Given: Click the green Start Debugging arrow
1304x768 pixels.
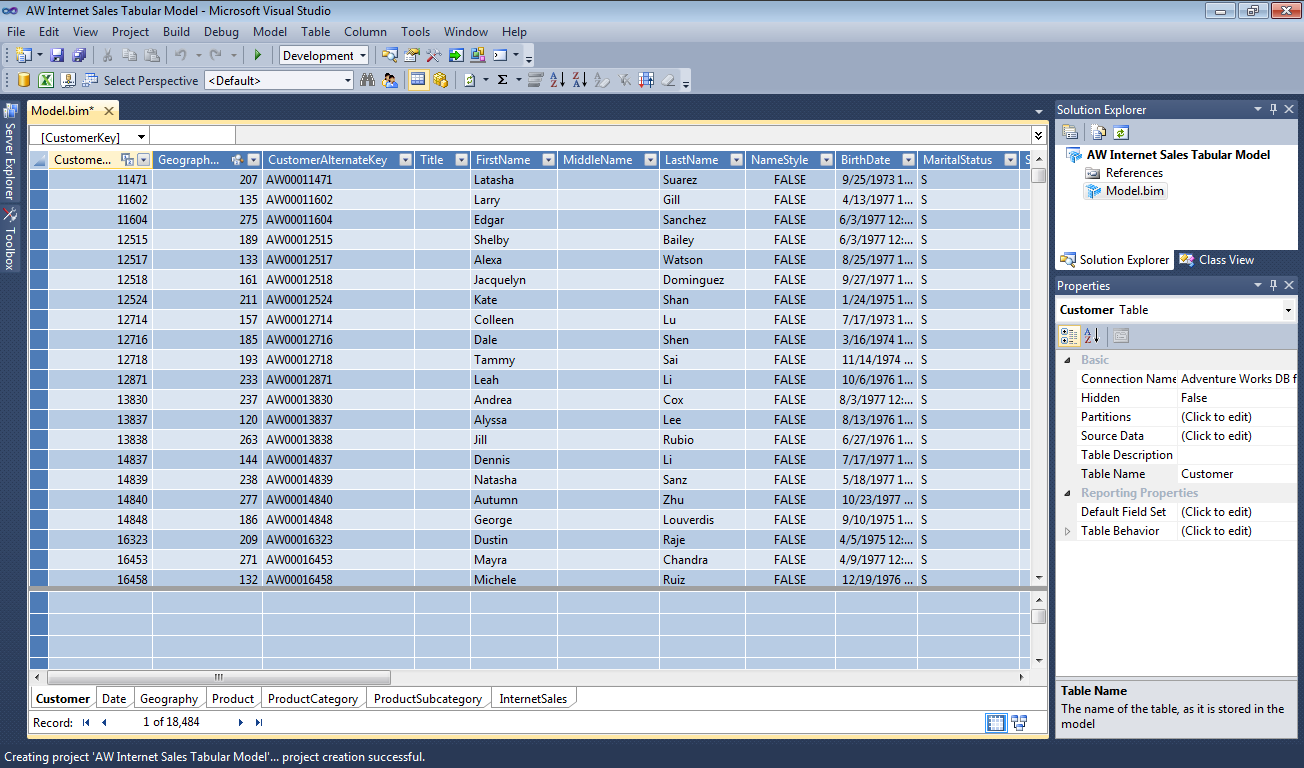Looking at the screenshot, I should tap(258, 55).
